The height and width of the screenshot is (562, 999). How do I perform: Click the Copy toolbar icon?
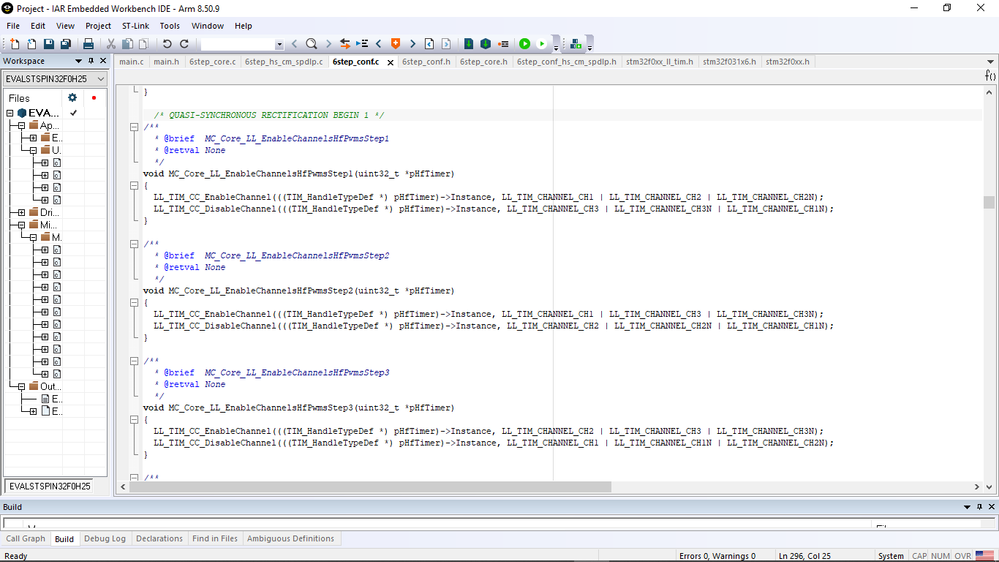(x=127, y=44)
